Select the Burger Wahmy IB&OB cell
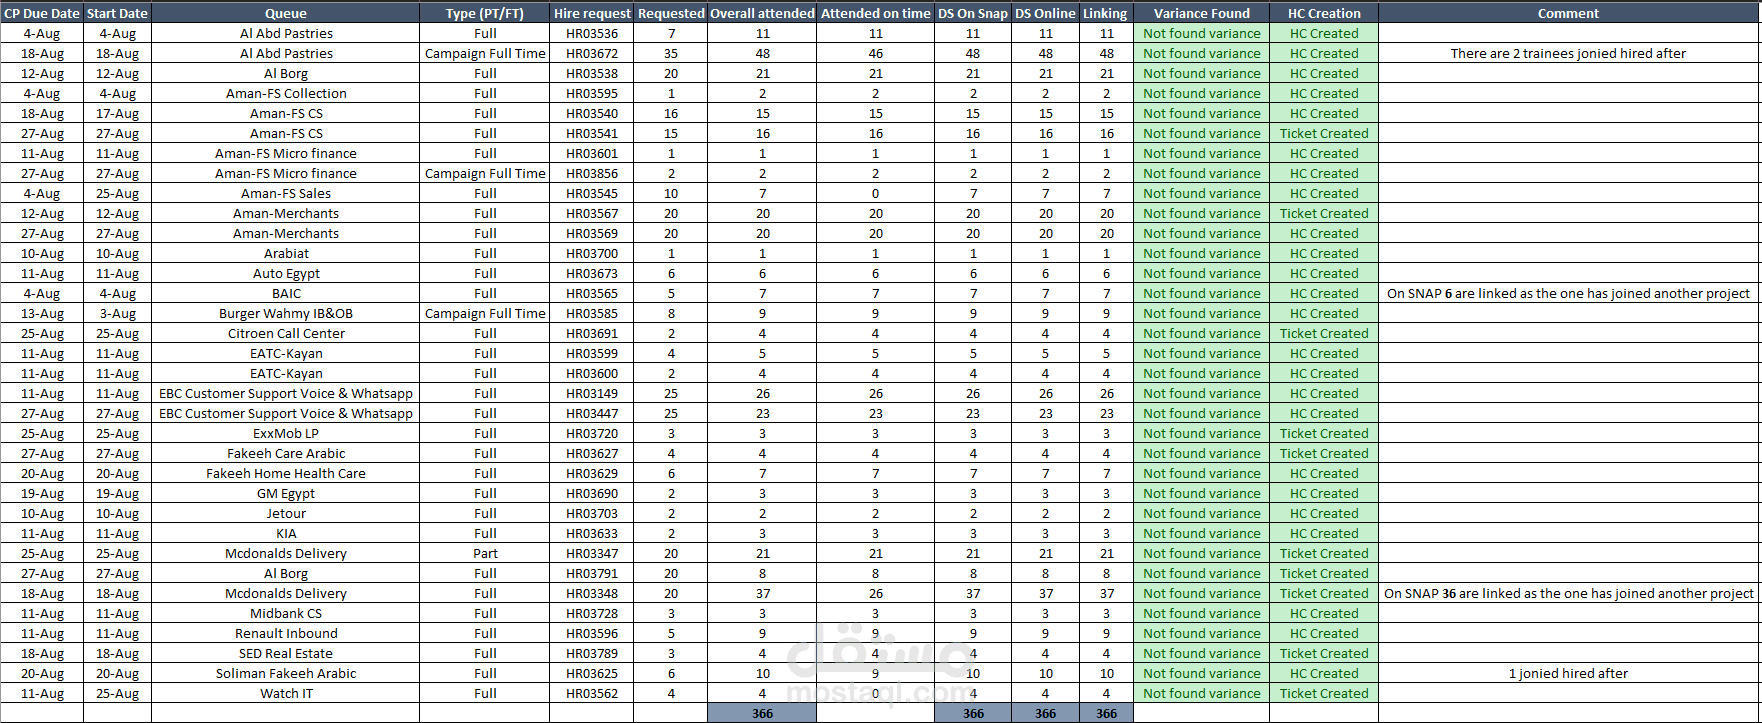Image resolution: width=1762 pixels, height=723 pixels. click(286, 313)
